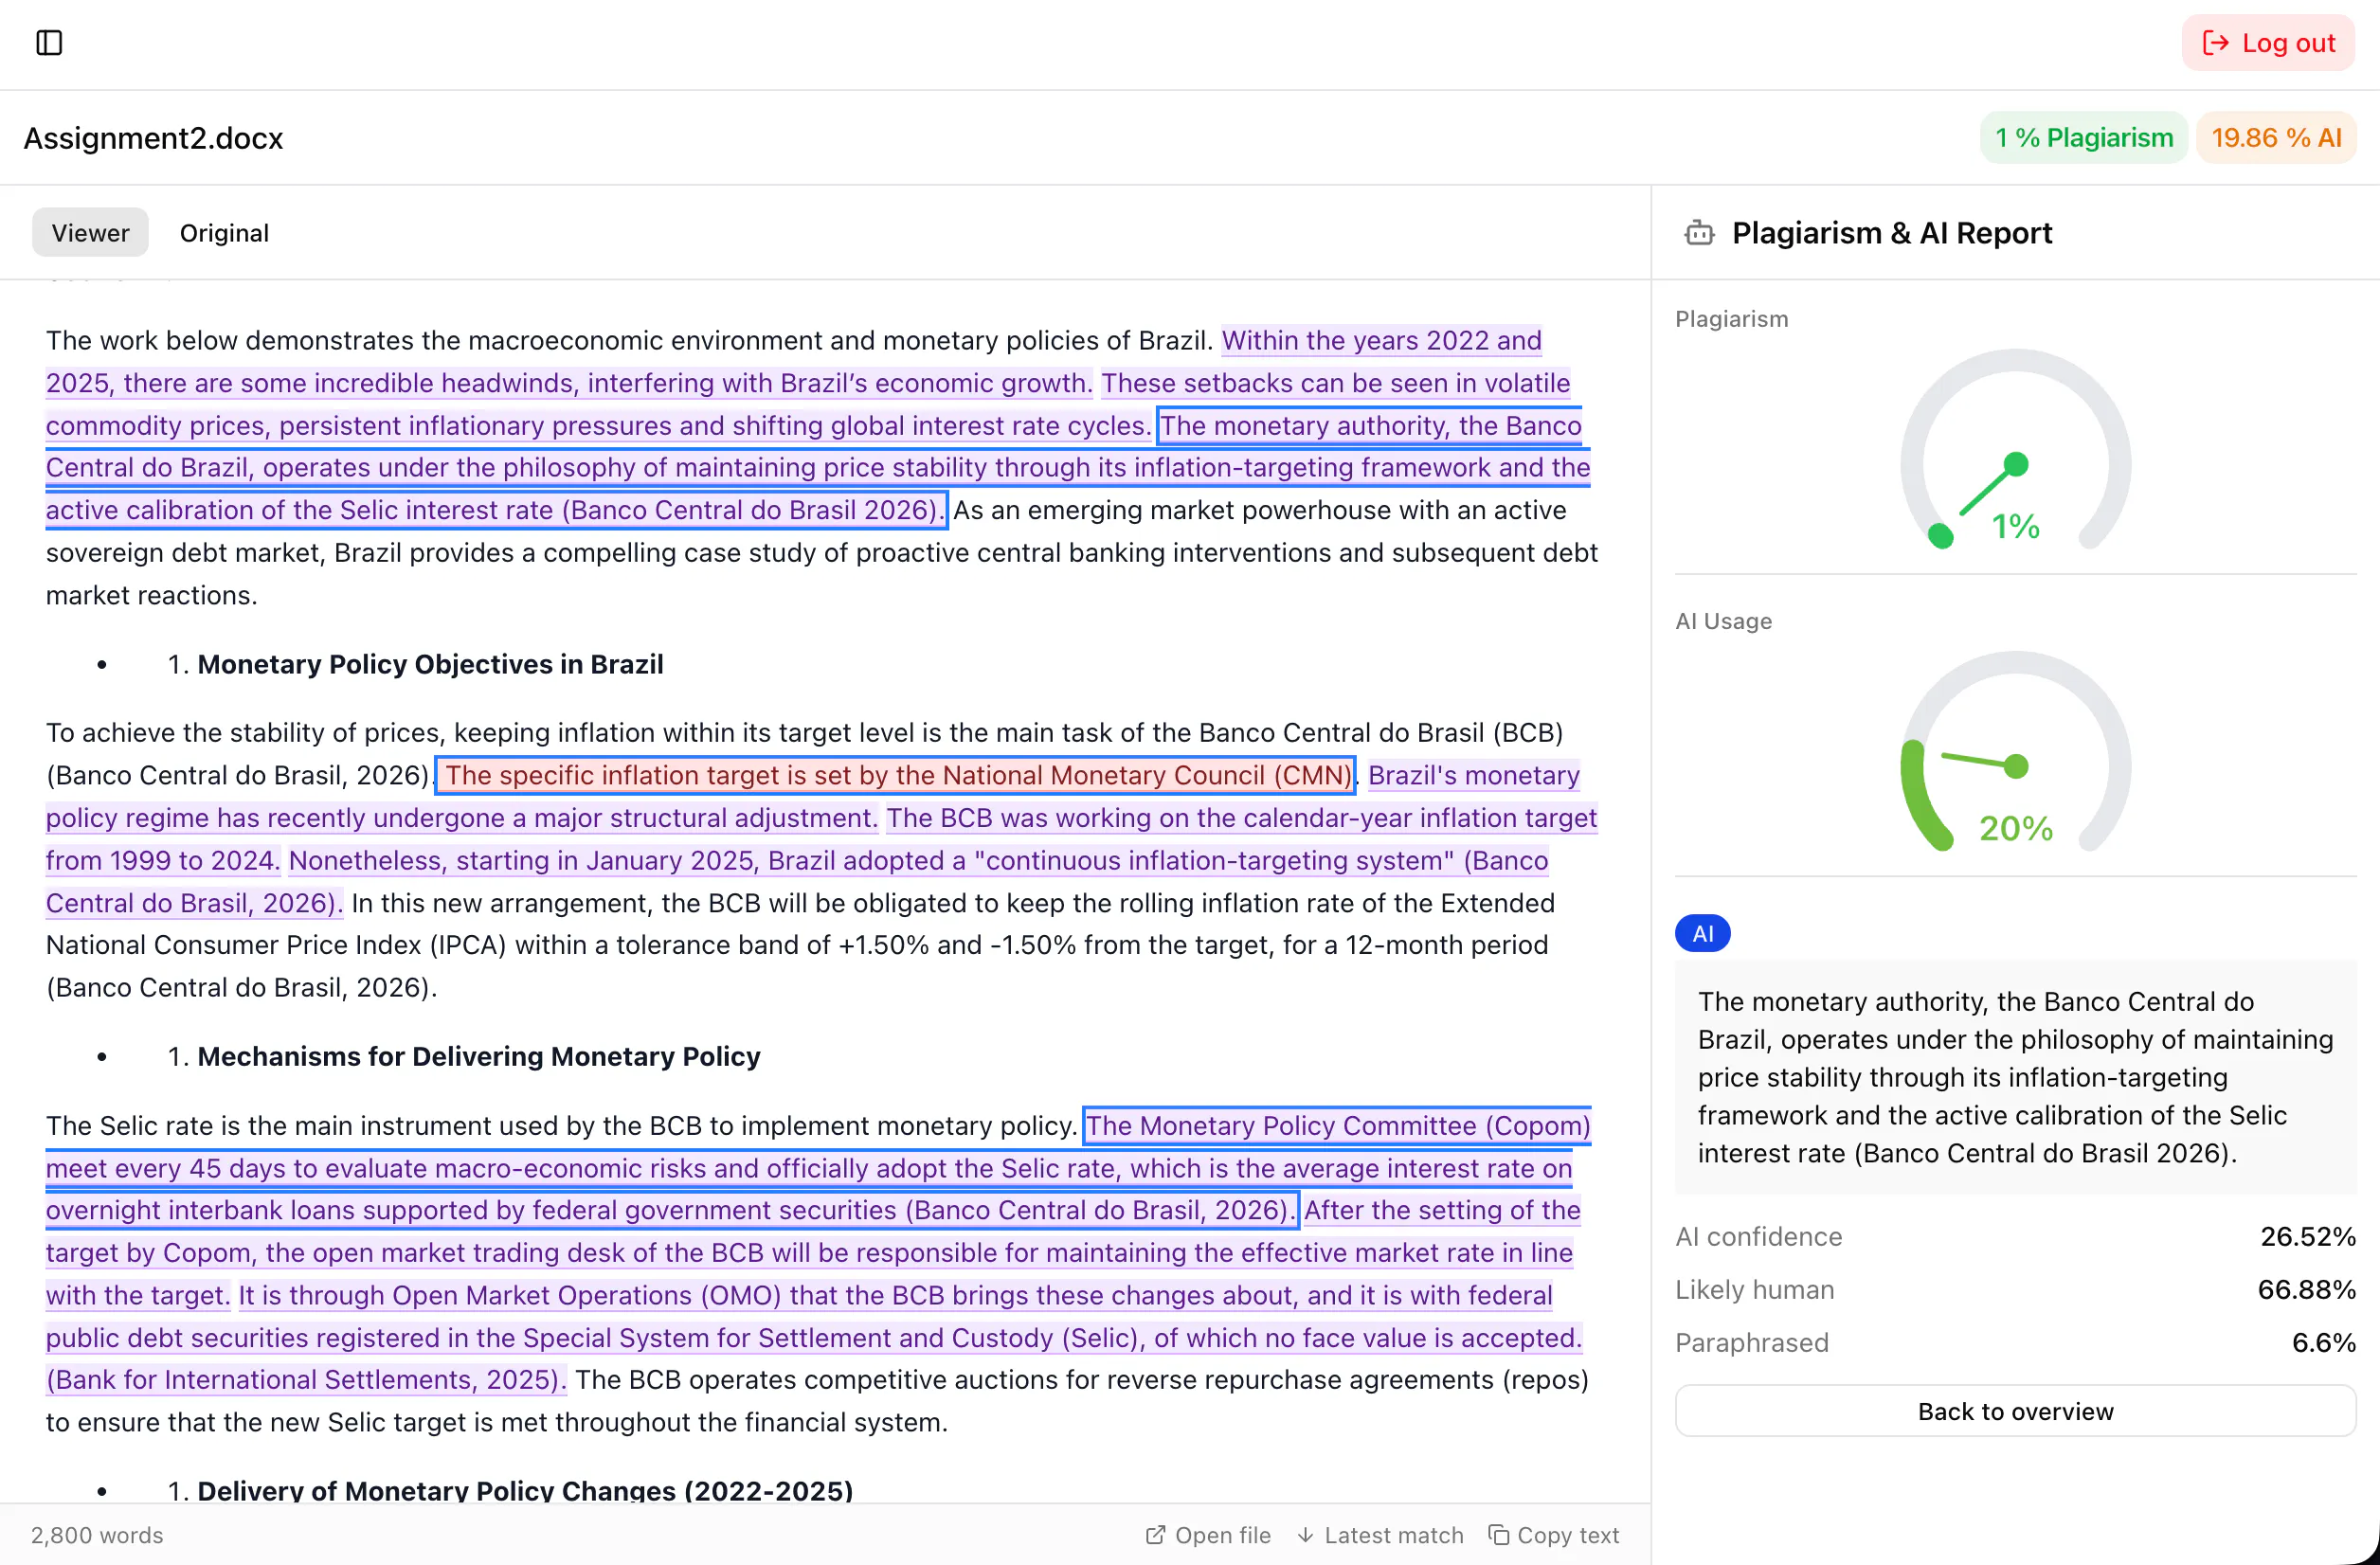Viewport: 2380px width, 1565px height.
Task: Click sentence 'Within the years 2022 and'
Action: [x=1381, y=341]
